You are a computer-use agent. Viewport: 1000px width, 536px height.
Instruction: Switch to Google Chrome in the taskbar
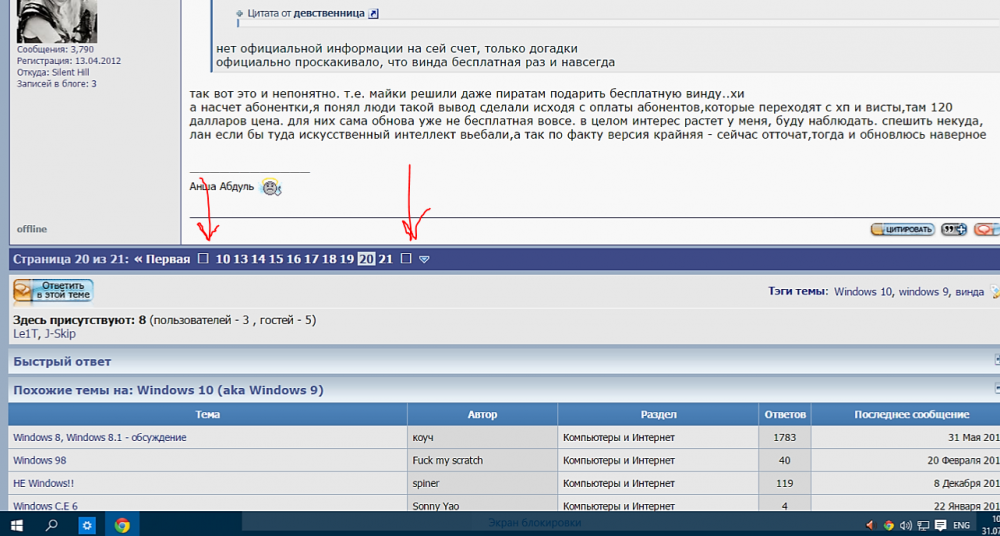coord(122,525)
